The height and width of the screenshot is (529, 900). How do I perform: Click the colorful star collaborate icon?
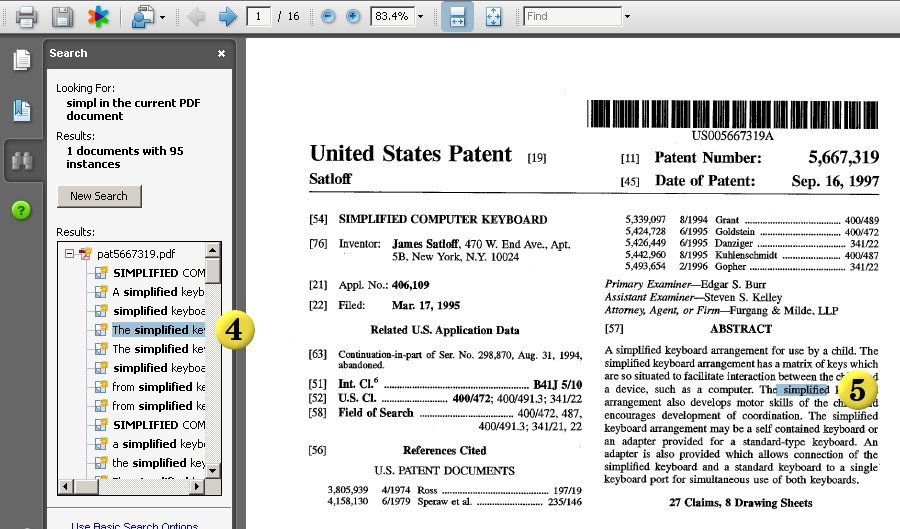coord(98,16)
